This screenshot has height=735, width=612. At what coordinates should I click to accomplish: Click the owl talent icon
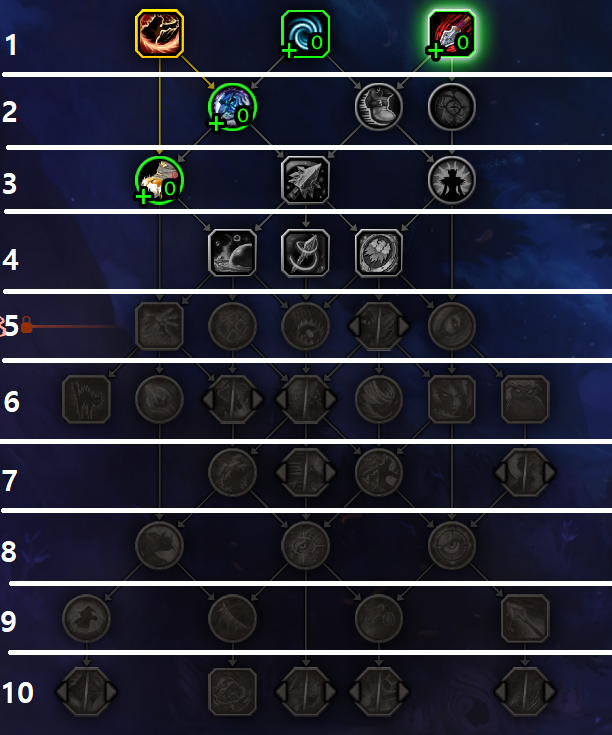point(525,399)
